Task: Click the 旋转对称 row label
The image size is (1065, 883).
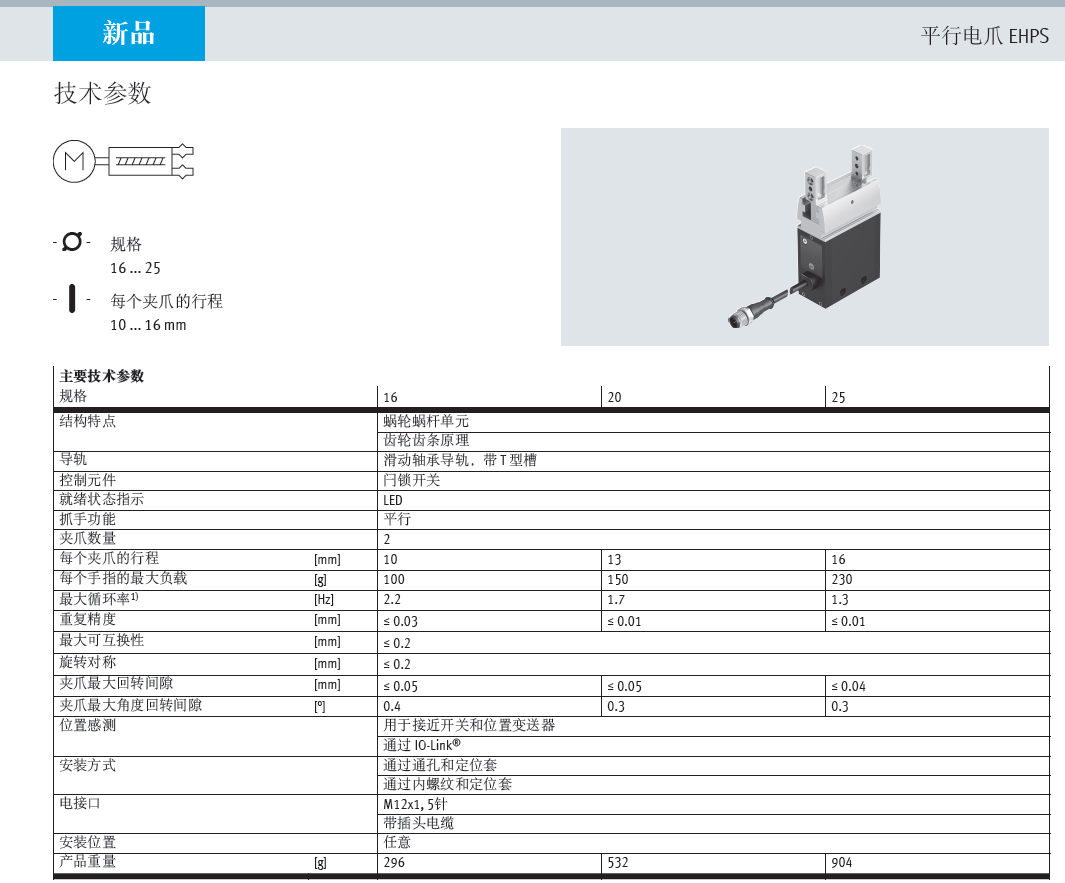Action: coord(88,662)
